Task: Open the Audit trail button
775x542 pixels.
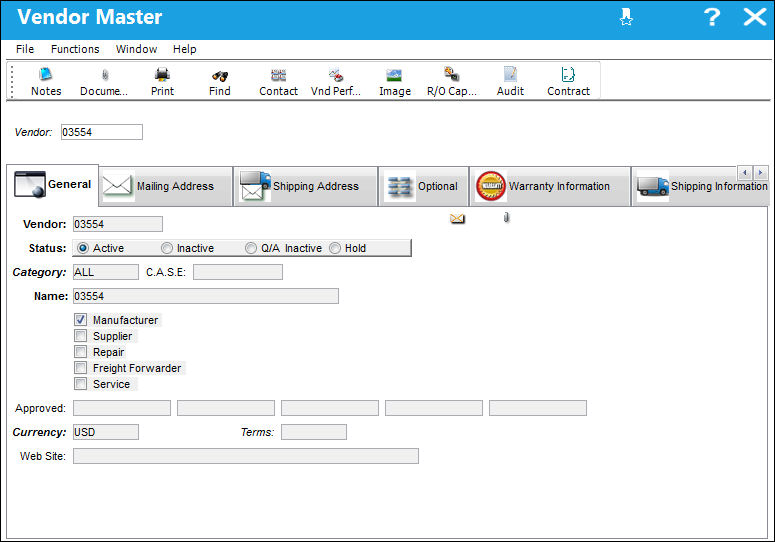Action: (x=510, y=82)
